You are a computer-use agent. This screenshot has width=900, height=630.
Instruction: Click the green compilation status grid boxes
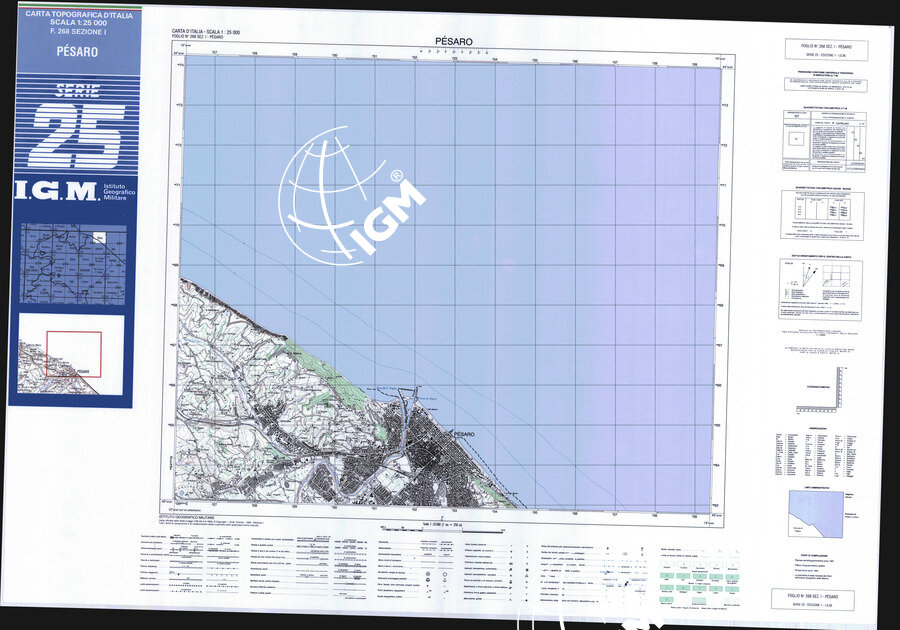tap(696, 583)
